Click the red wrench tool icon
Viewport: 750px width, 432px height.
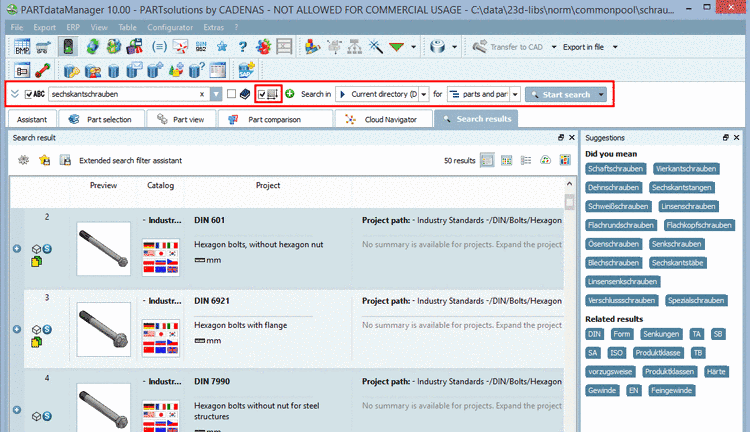pos(43,70)
